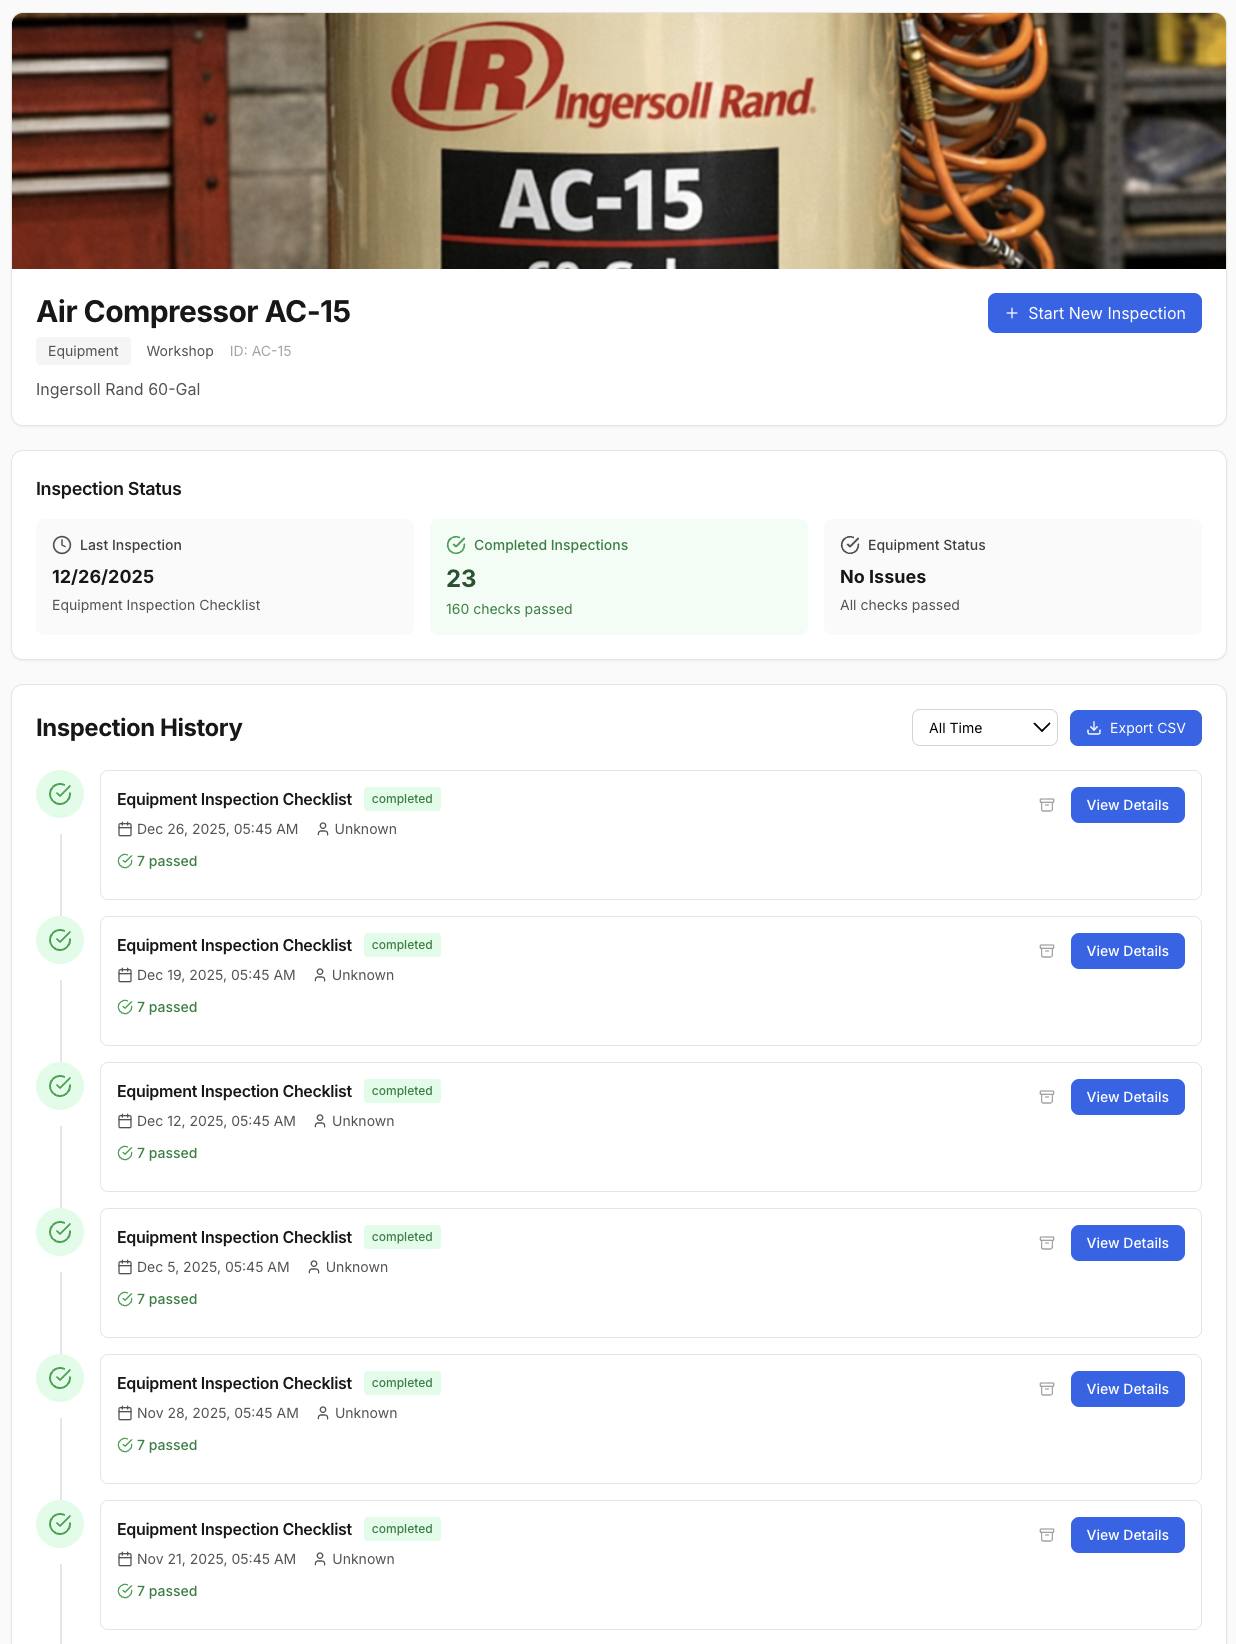Screen dimensions: 1236x1644
Task: Click the archive icon on the Dec 26 inspection
Action: click(x=1047, y=805)
